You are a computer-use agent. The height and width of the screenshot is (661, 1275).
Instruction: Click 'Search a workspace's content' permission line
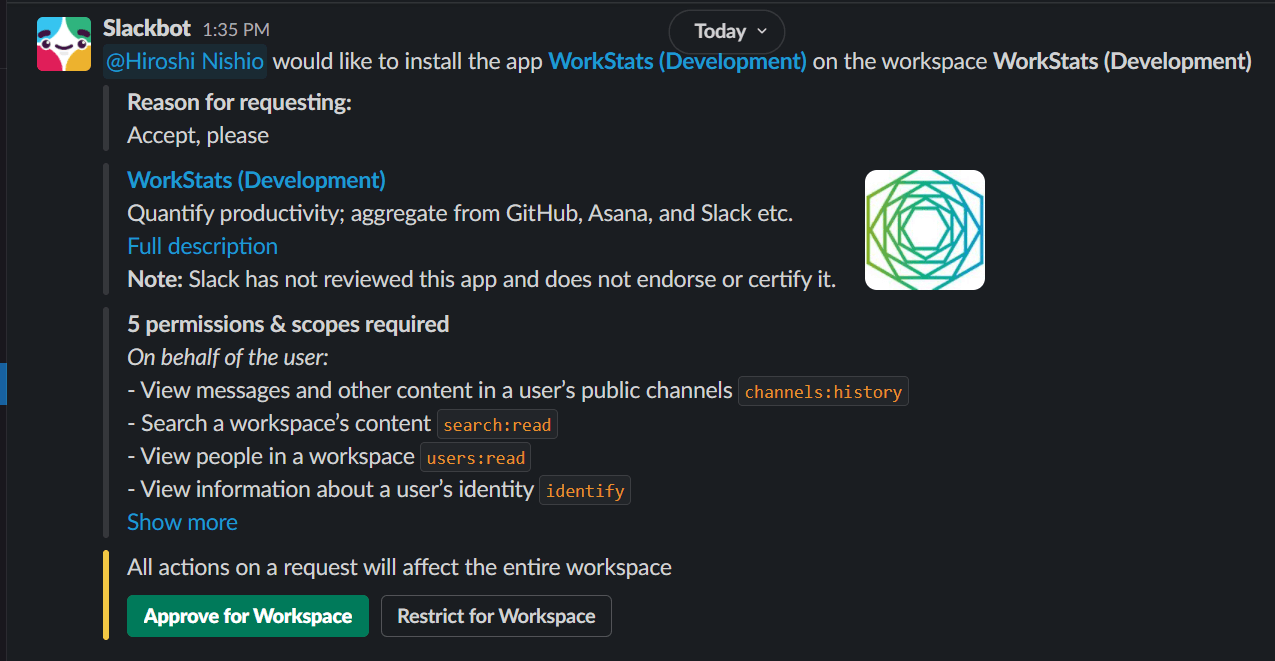pos(279,423)
